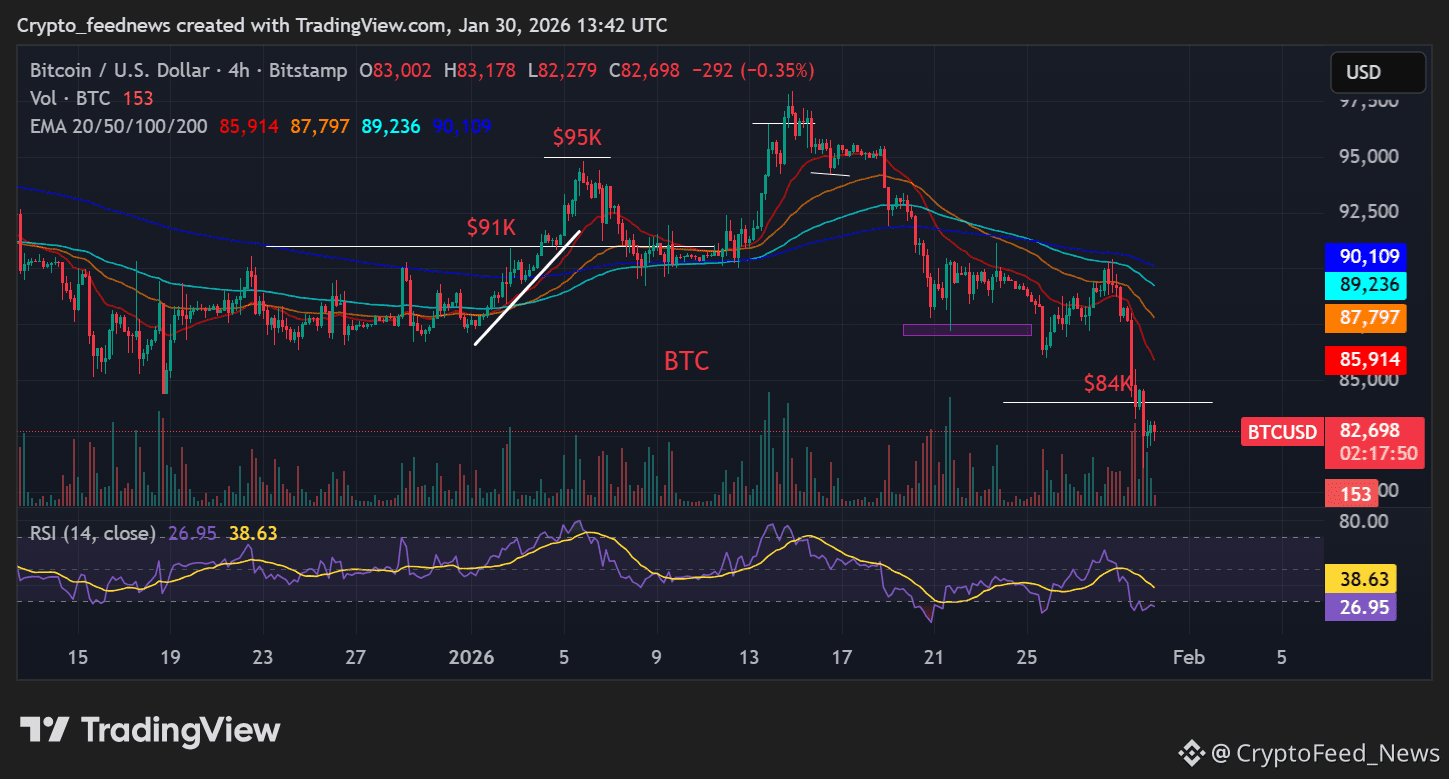1449x779 pixels.
Task: Click the cyan 89,236 price-axis label
Action: (1367, 286)
